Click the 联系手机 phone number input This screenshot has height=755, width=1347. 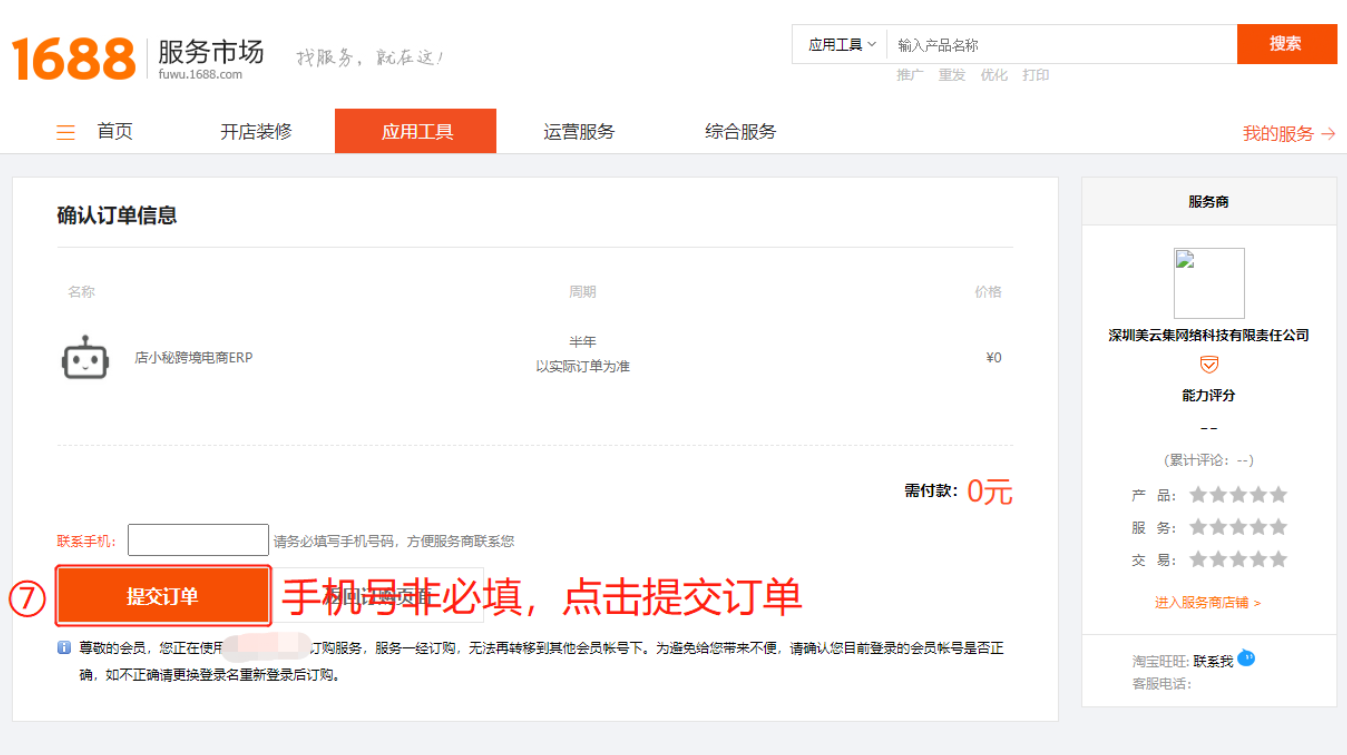pos(198,540)
